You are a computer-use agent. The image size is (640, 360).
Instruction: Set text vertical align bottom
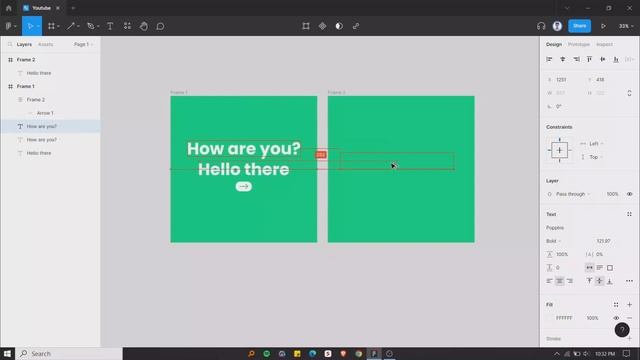610,281
